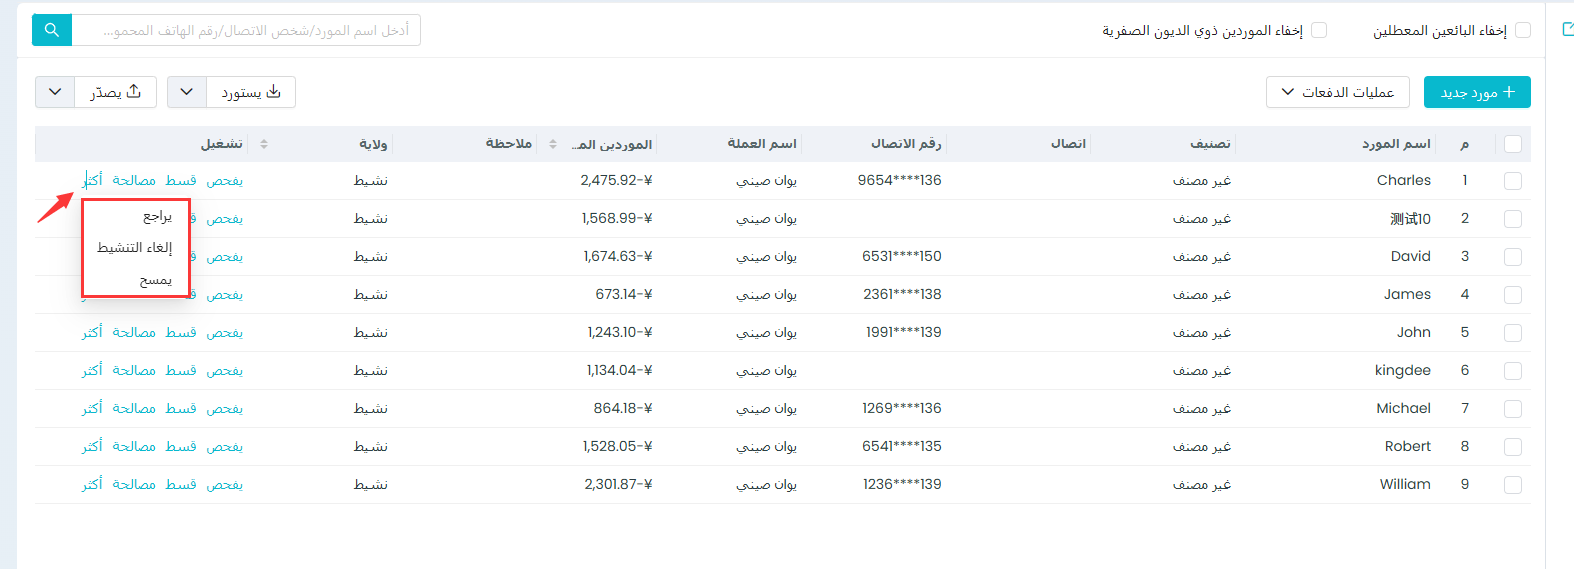Click the sort arrows beside the supplier balance column
This screenshot has height=569, width=1574.
coord(553,144)
